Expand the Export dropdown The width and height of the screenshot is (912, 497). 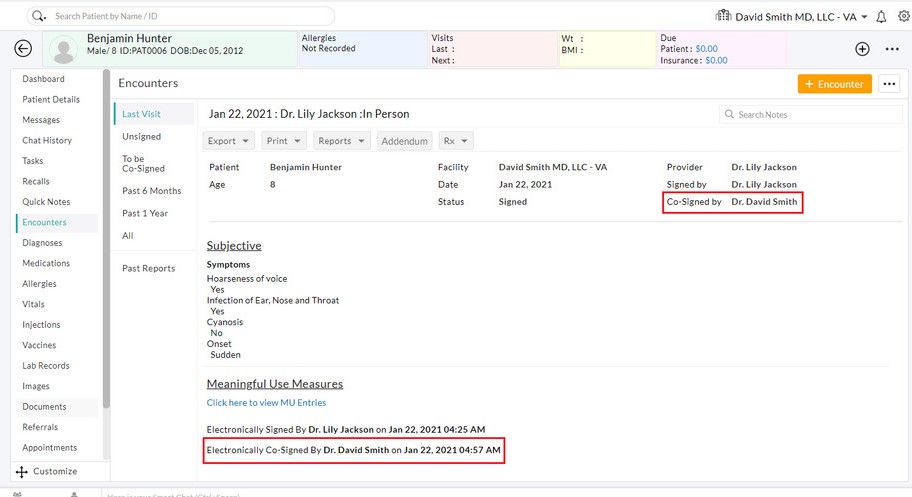228,141
